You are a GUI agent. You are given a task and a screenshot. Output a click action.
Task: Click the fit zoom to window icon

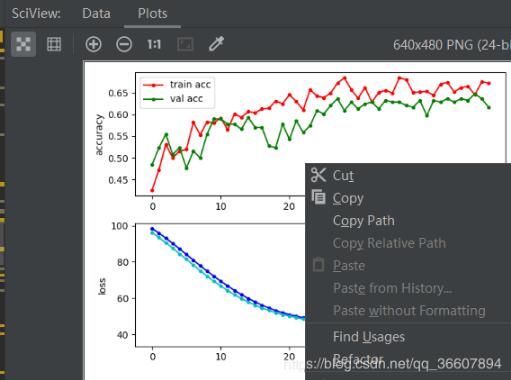tap(185, 44)
